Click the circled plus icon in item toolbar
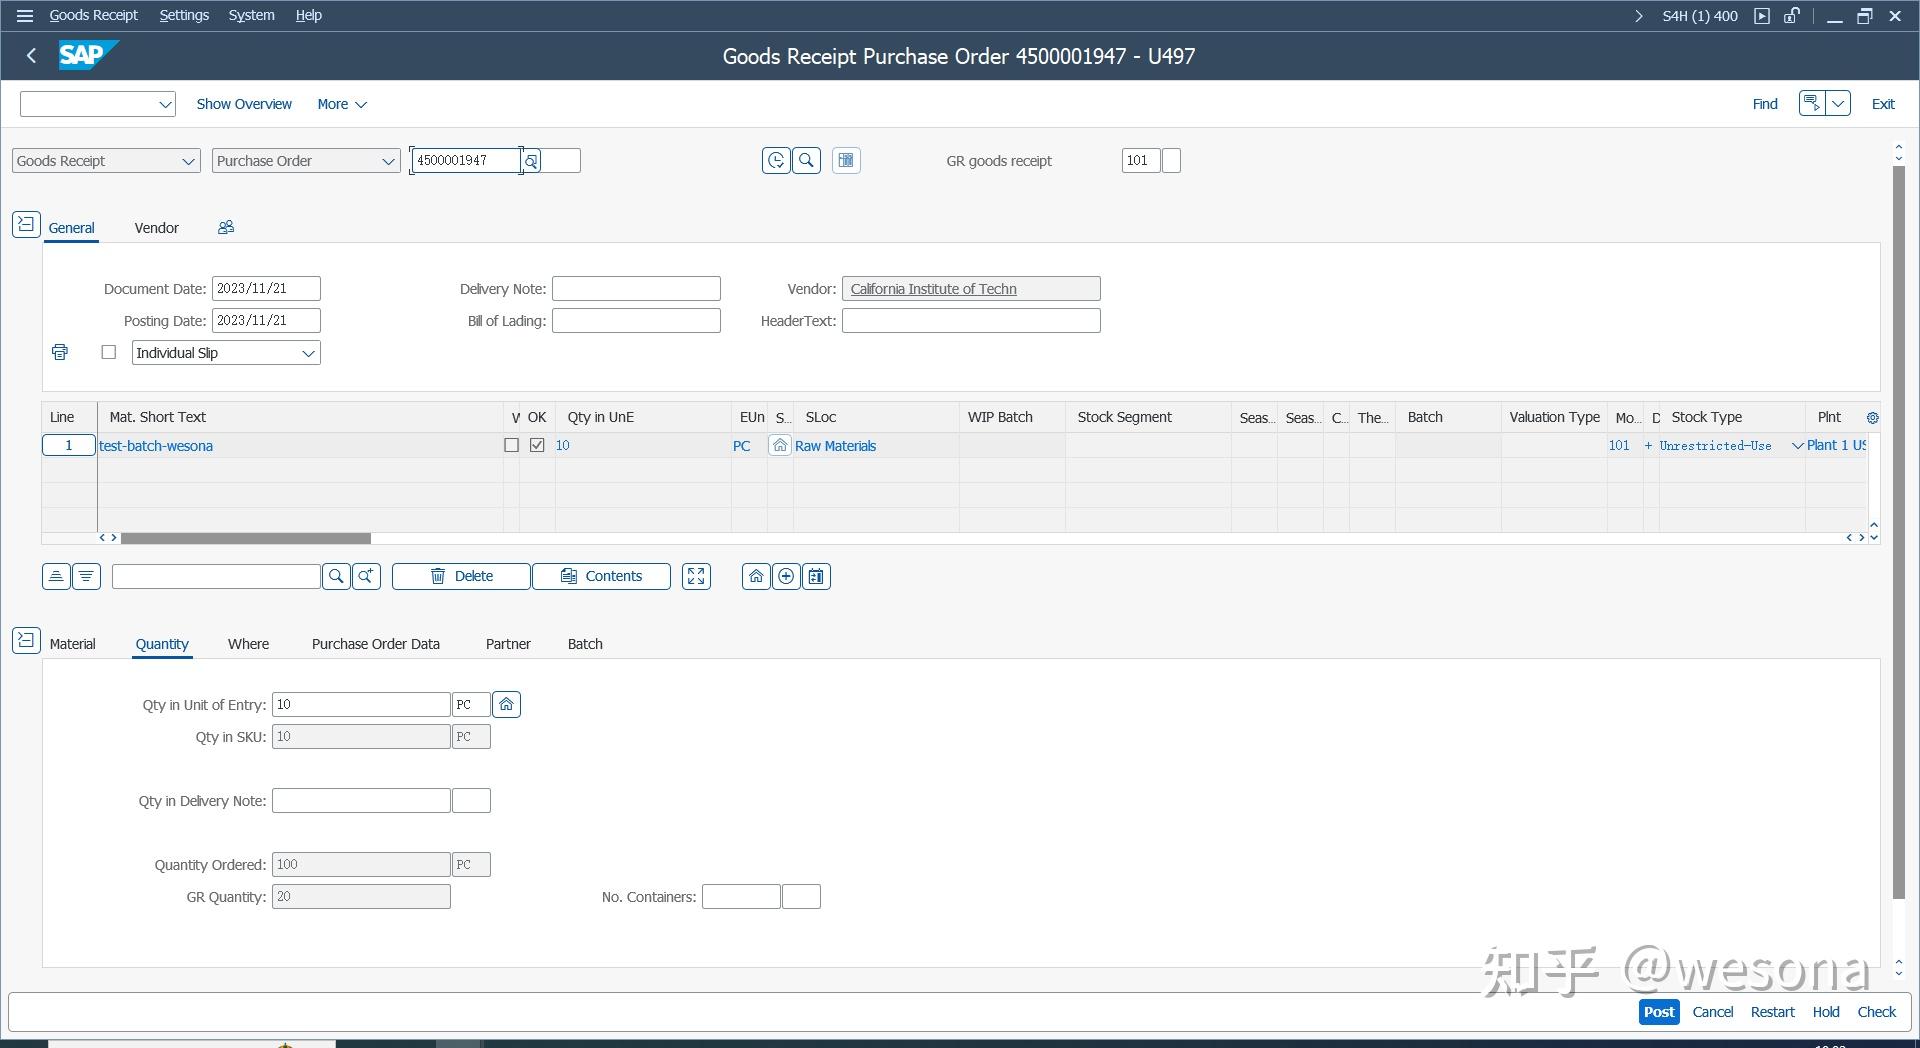Screen dimensions: 1920x1048 [787, 576]
